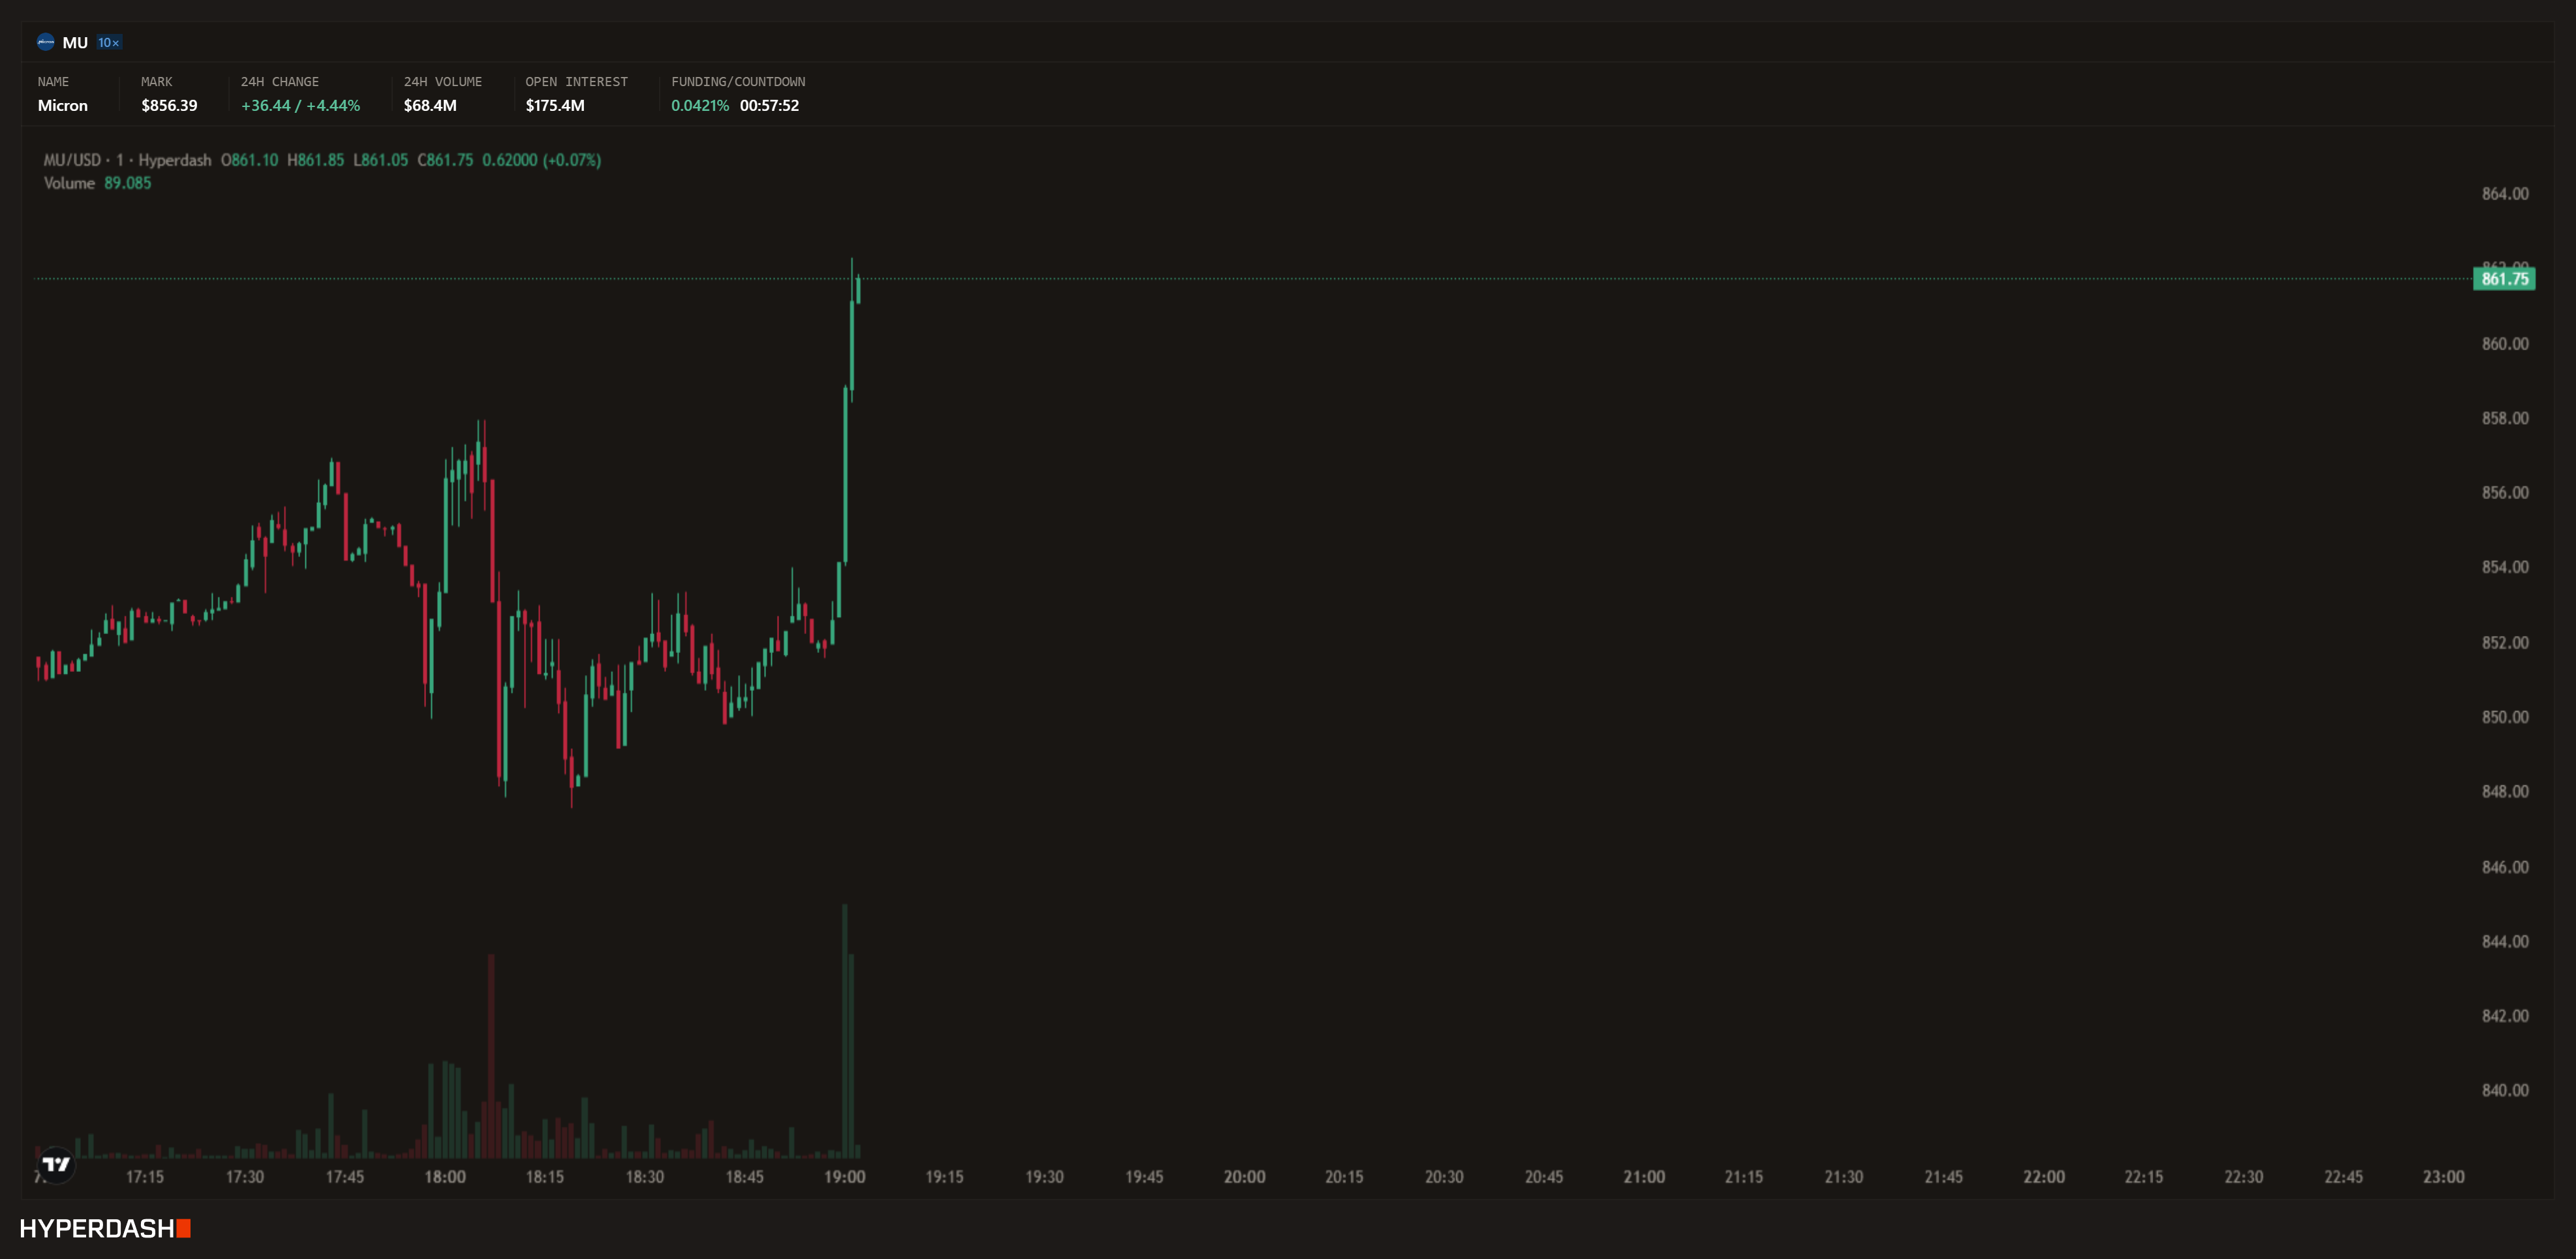This screenshot has height=1259, width=2576.
Task: Click the 17:45 time axis label
Action: (x=345, y=1177)
